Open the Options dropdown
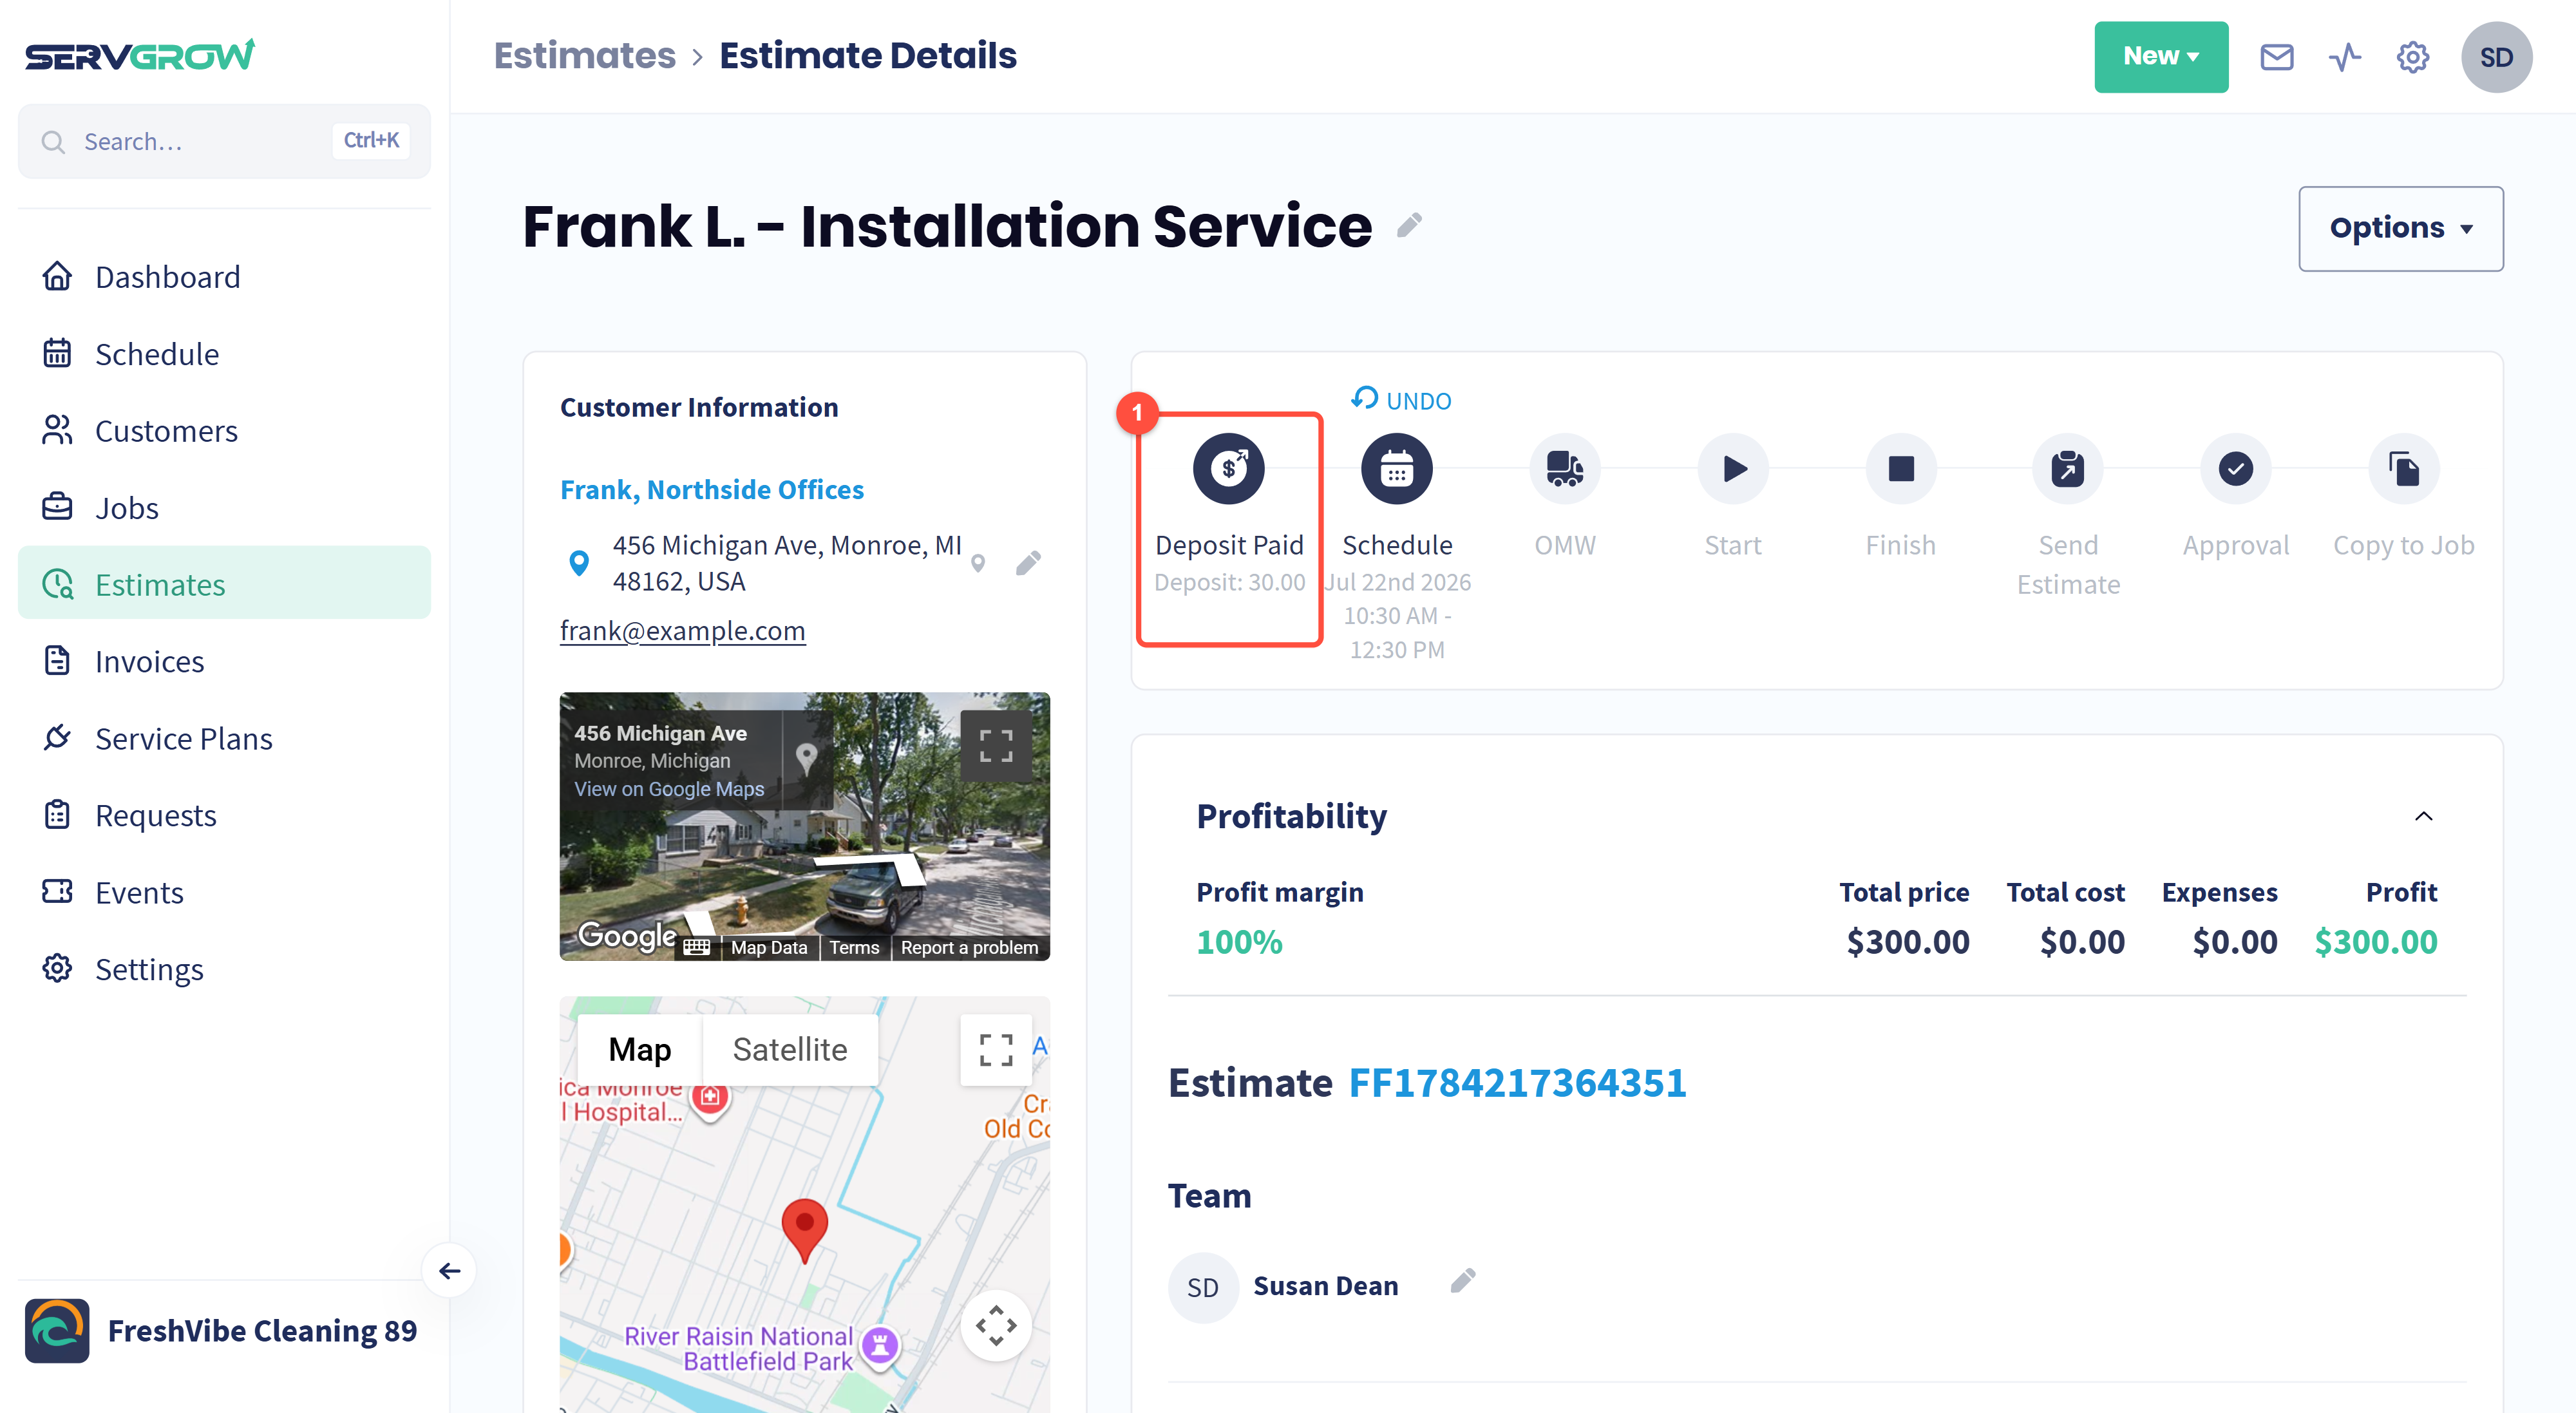The image size is (2576, 1413). point(2400,228)
